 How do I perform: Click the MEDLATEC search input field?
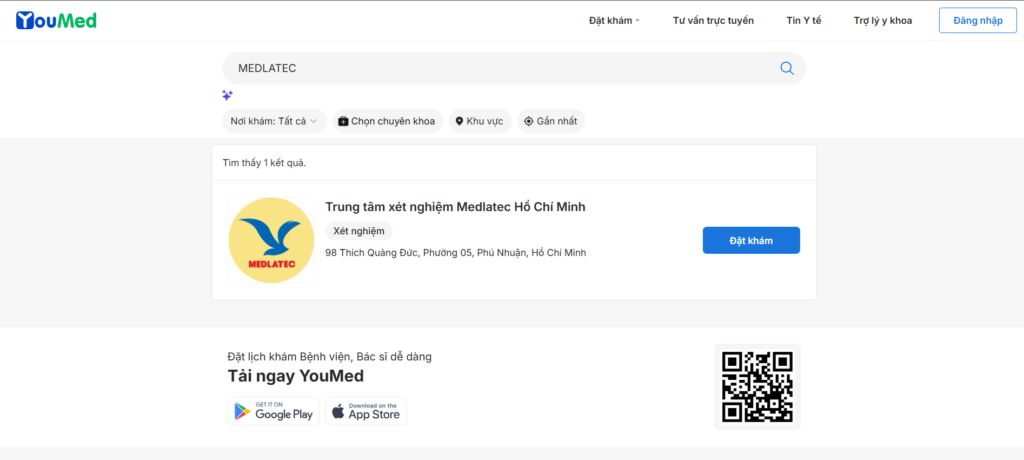click(500, 68)
